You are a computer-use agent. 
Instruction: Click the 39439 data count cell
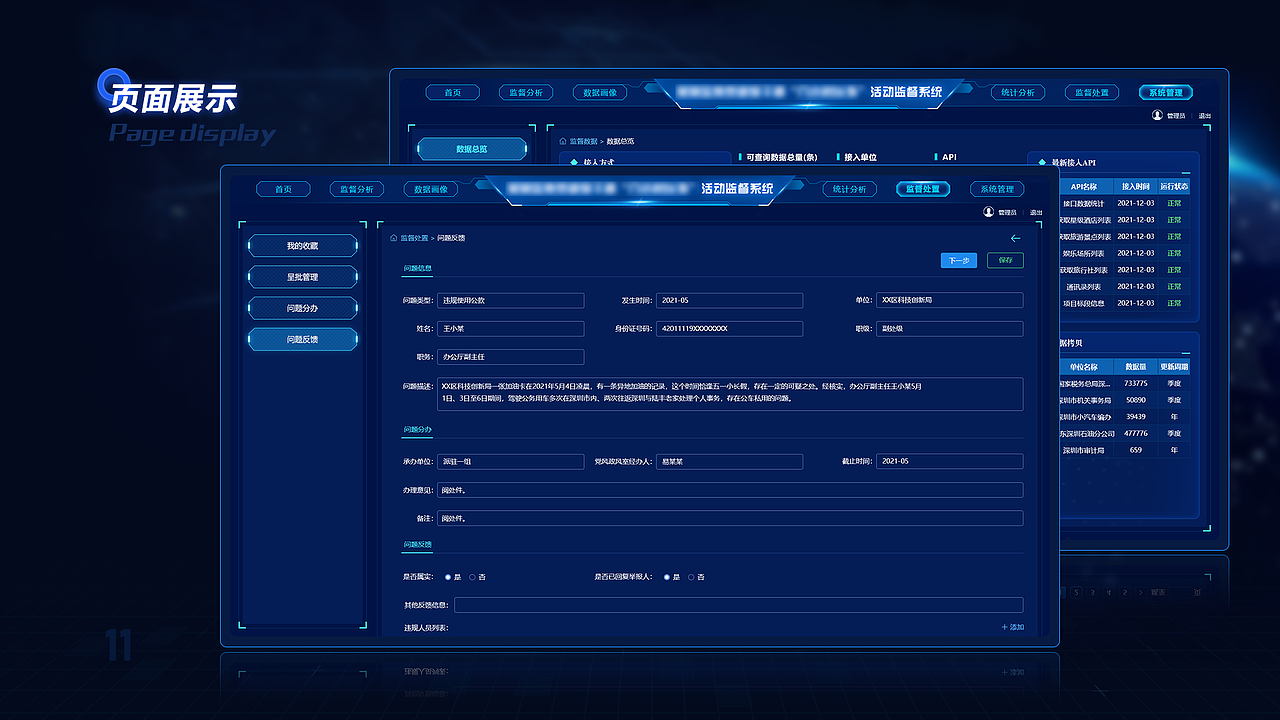tap(1135, 417)
